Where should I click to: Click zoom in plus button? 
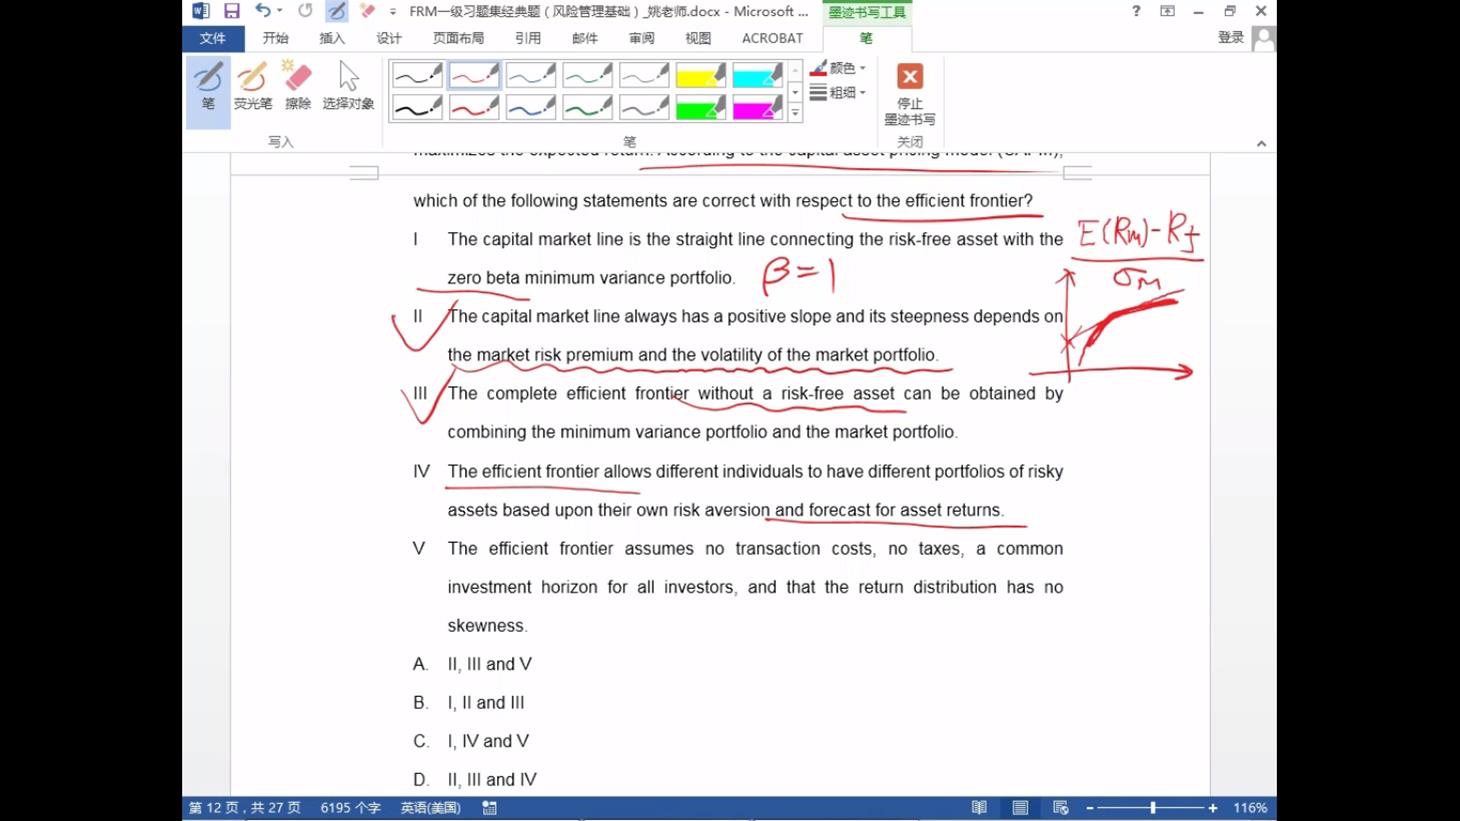[x=1213, y=808]
